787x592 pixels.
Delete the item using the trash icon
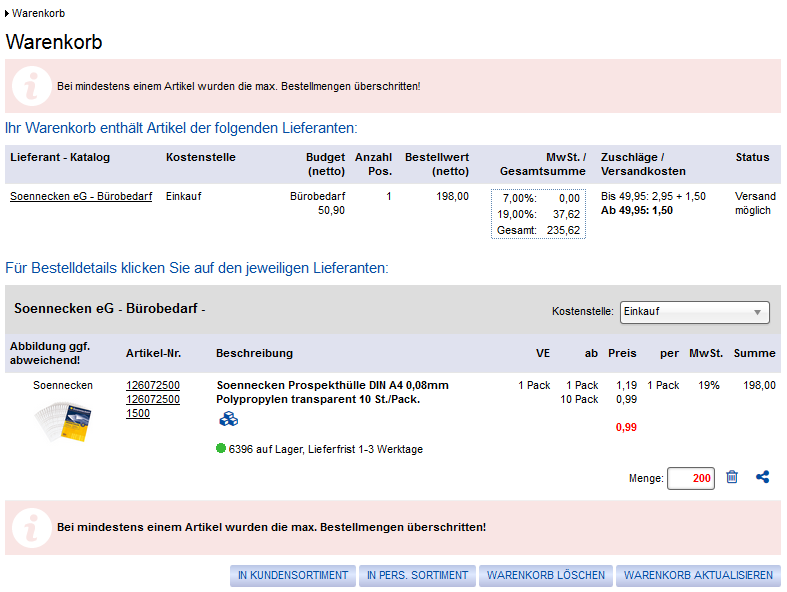(732, 477)
